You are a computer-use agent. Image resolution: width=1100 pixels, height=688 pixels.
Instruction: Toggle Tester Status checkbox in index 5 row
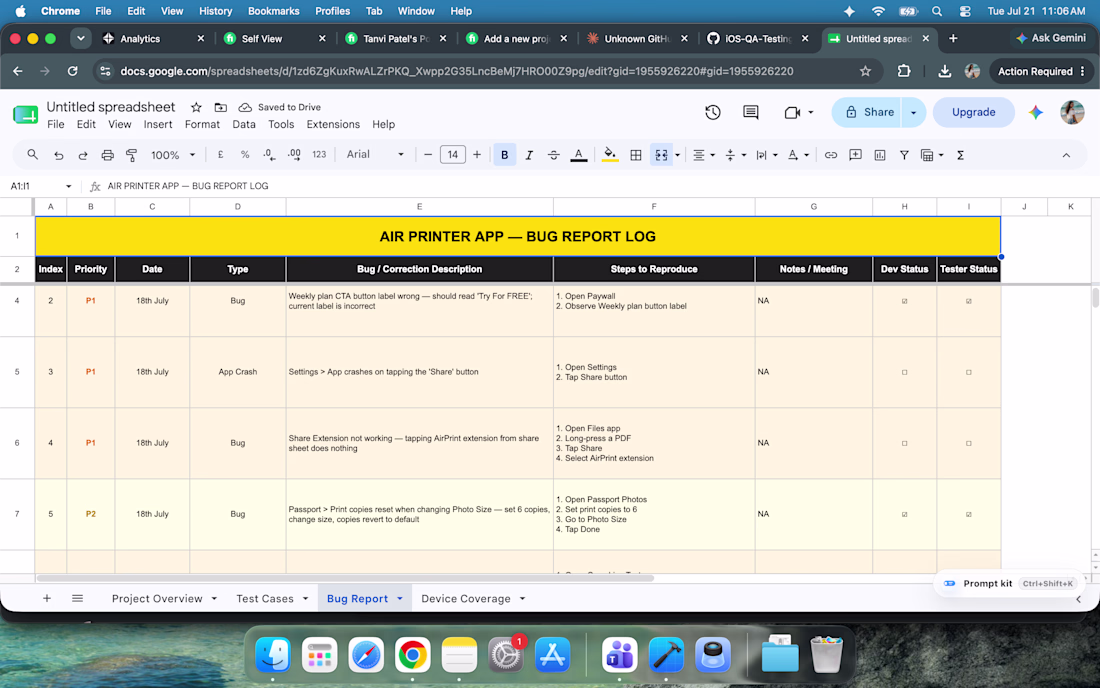coord(969,514)
